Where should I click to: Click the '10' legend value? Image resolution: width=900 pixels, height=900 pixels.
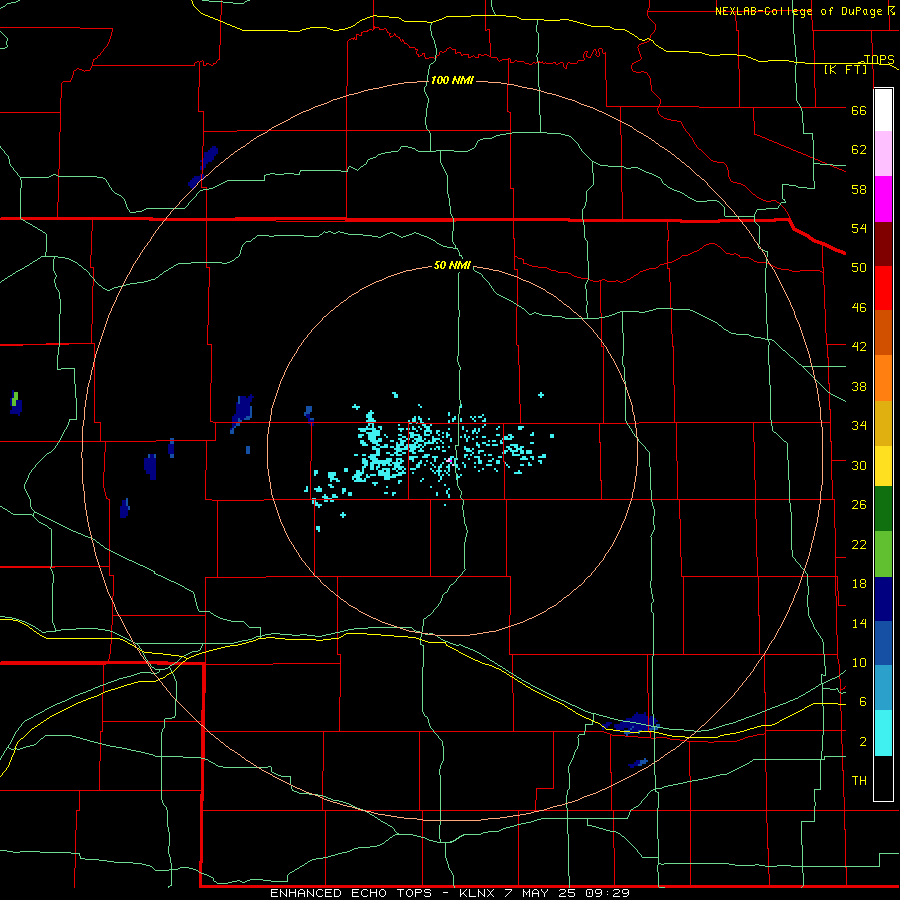pyautogui.click(x=859, y=663)
